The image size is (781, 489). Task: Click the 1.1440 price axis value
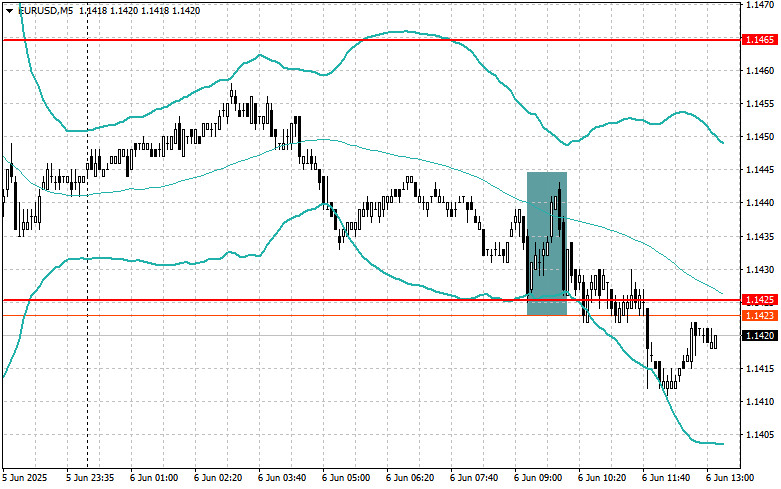click(760, 203)
